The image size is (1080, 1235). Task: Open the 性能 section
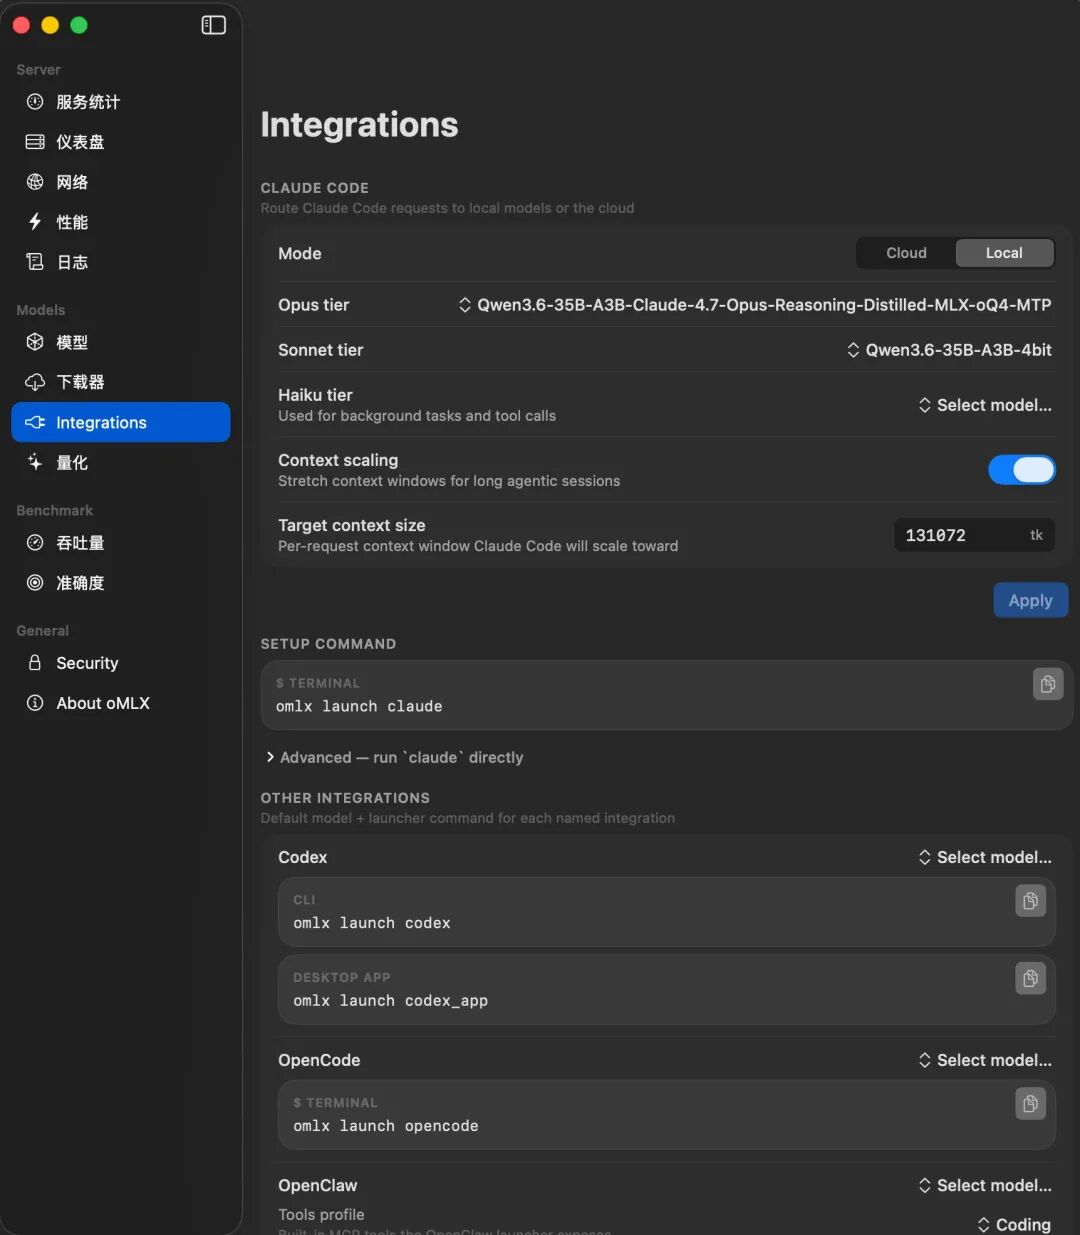pos(121,222)
